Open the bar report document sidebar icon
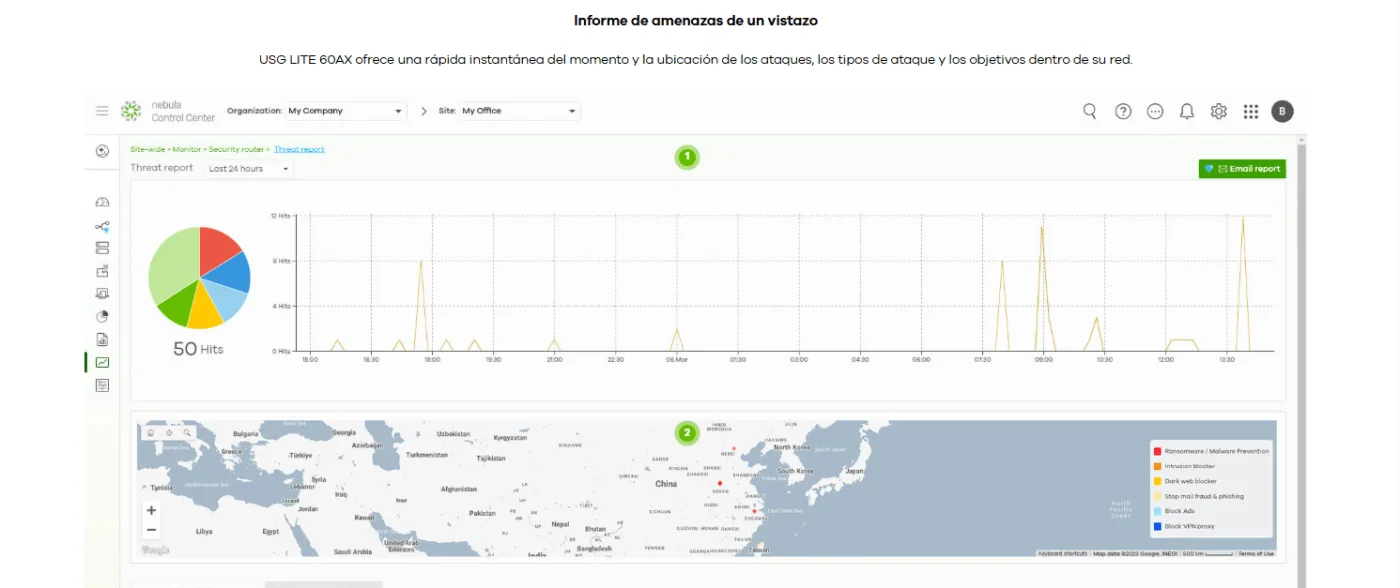Screen dimensions: 1400x588 coord(102,339)
